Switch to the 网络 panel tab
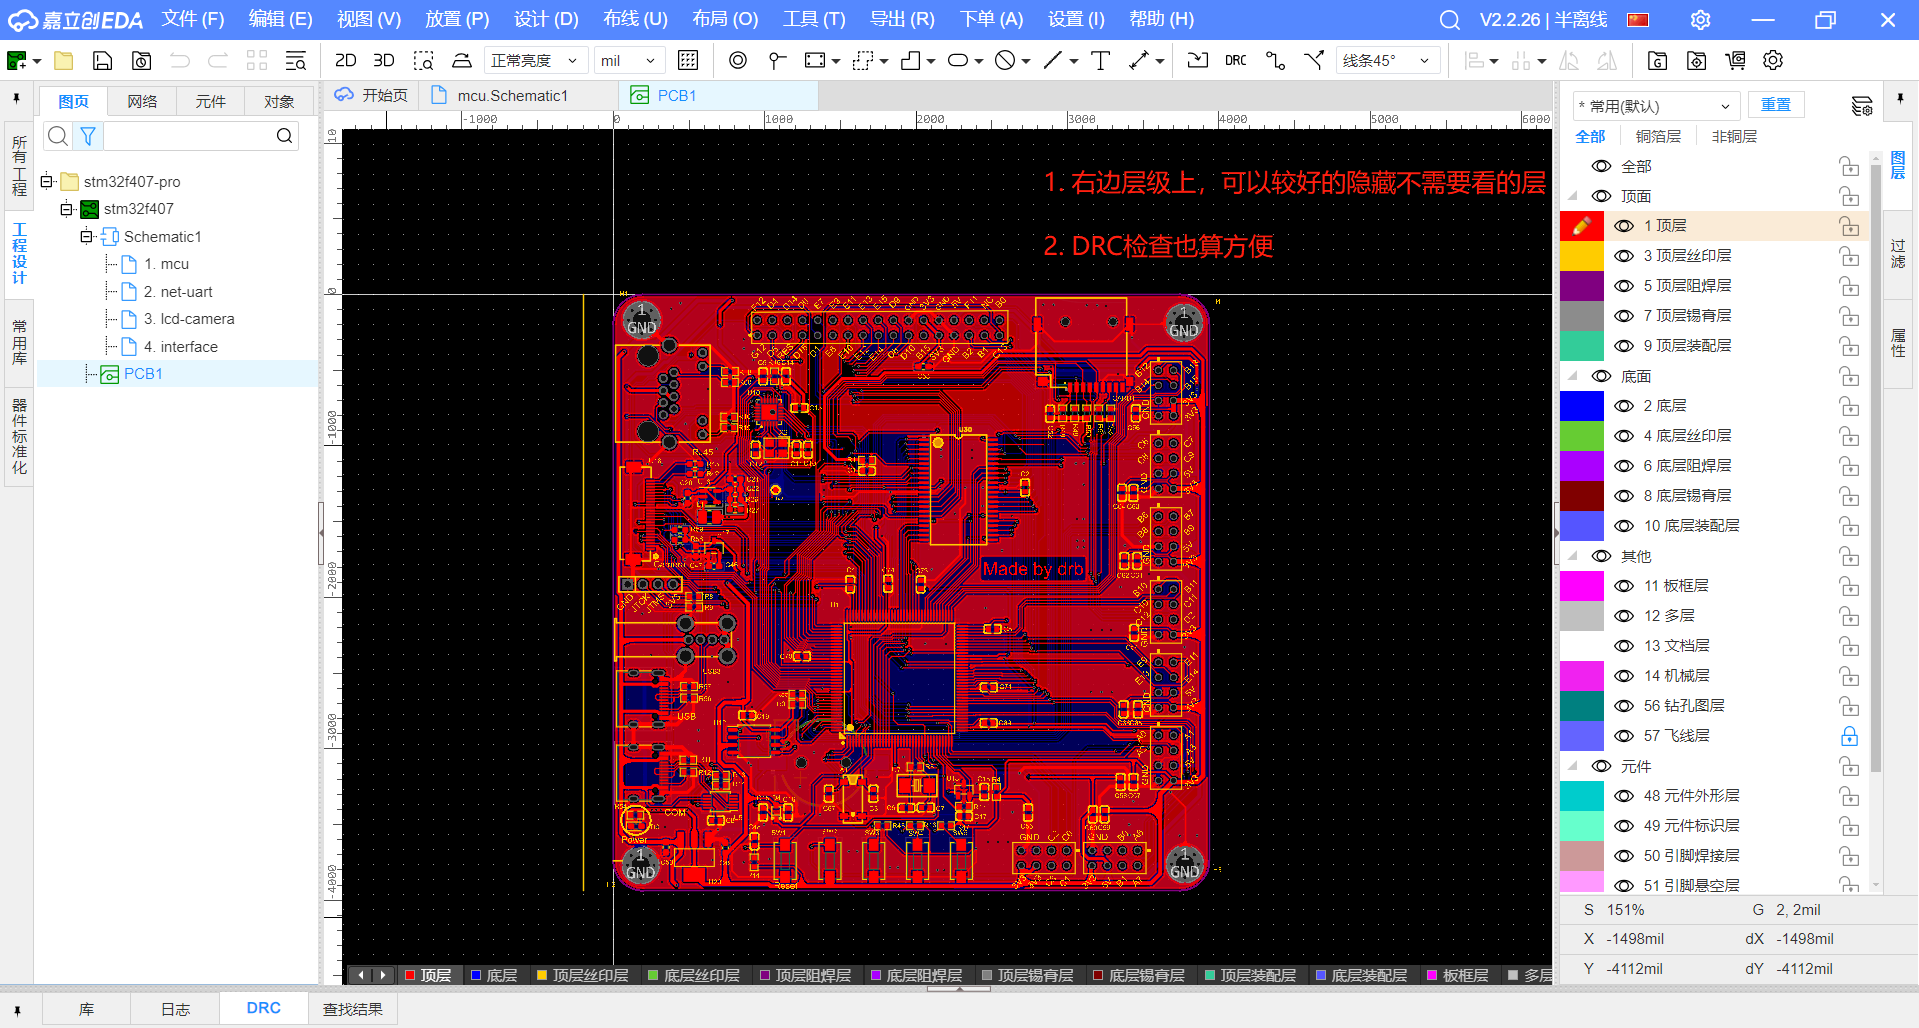 (x=142, y=102)
